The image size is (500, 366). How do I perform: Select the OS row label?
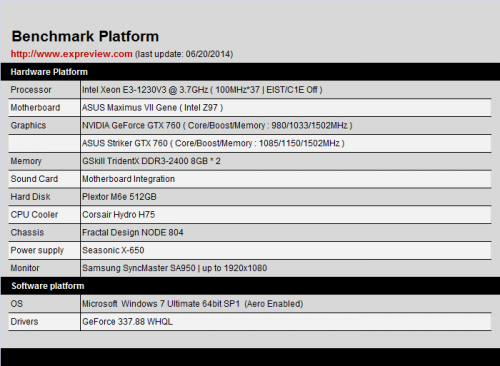click(x=17, y=304)
